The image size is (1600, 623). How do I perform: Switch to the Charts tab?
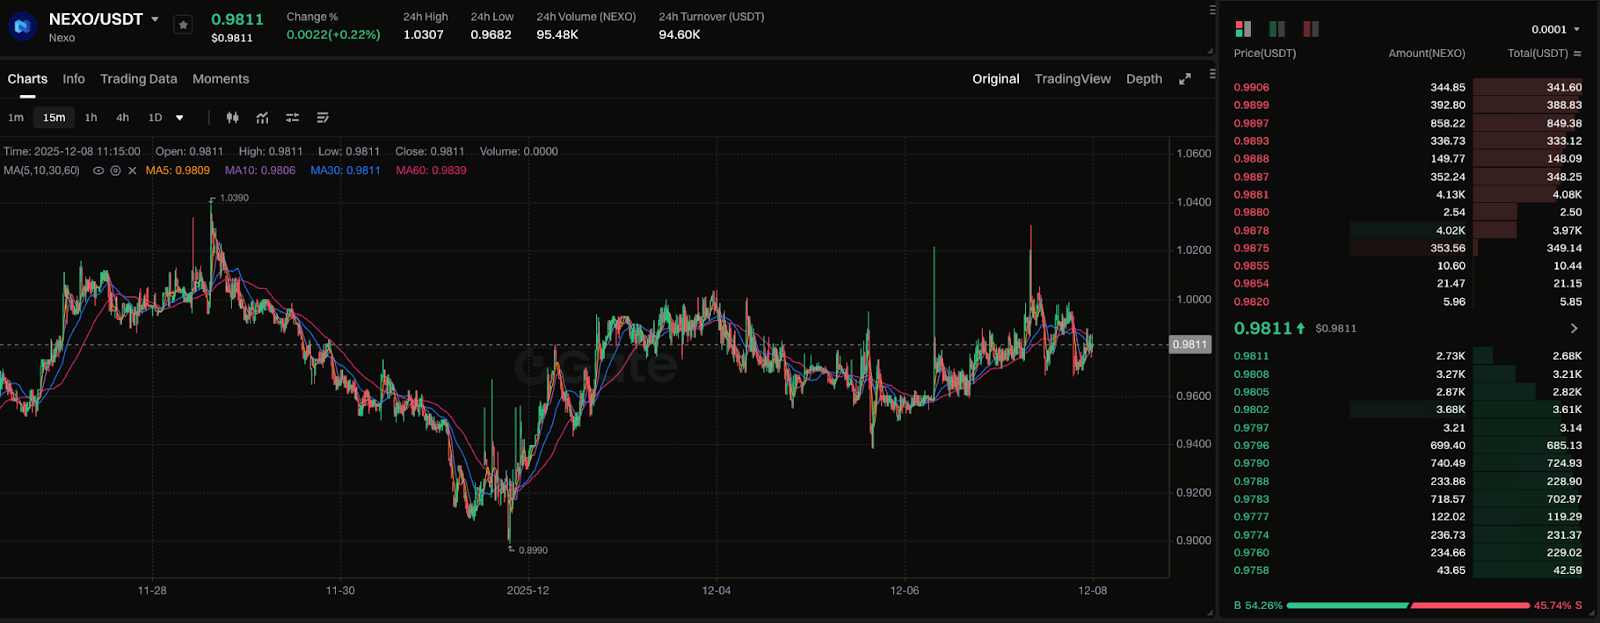(x=28, y=79)
